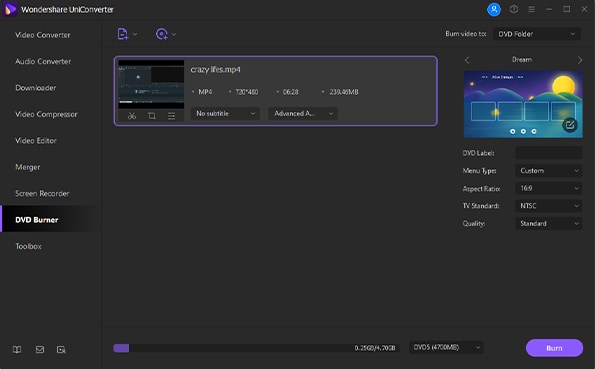Switch to Video Converter section
595x369 pixels.
[42, 35]
